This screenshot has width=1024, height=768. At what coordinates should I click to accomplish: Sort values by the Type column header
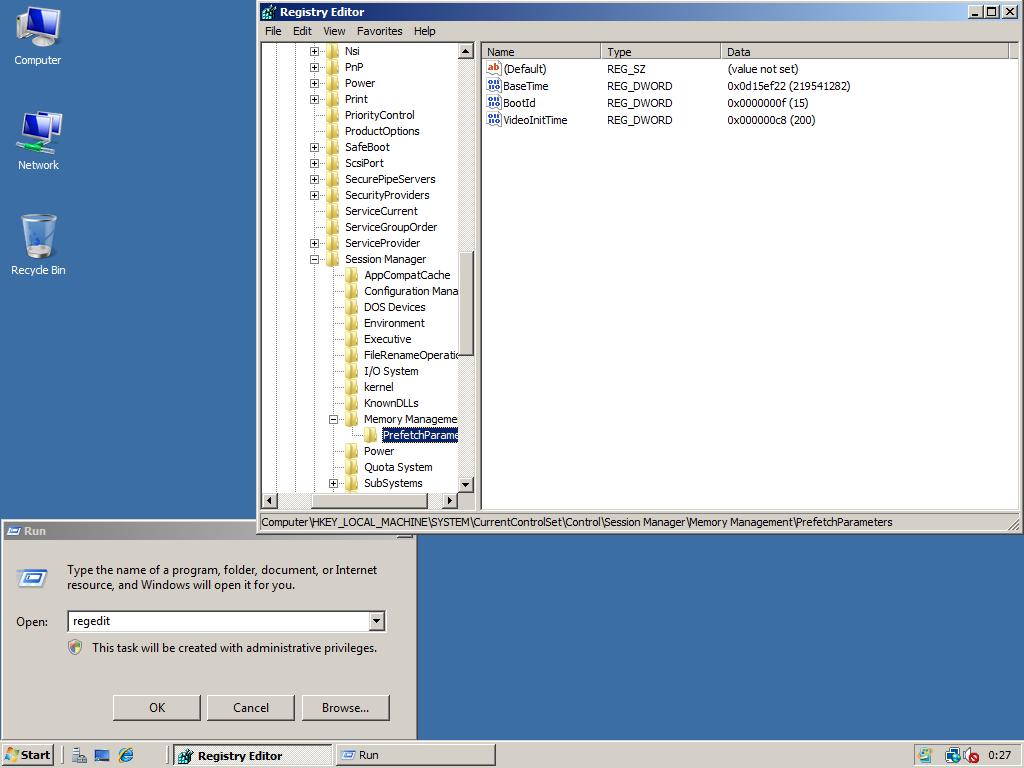click(x=660, y=52)
